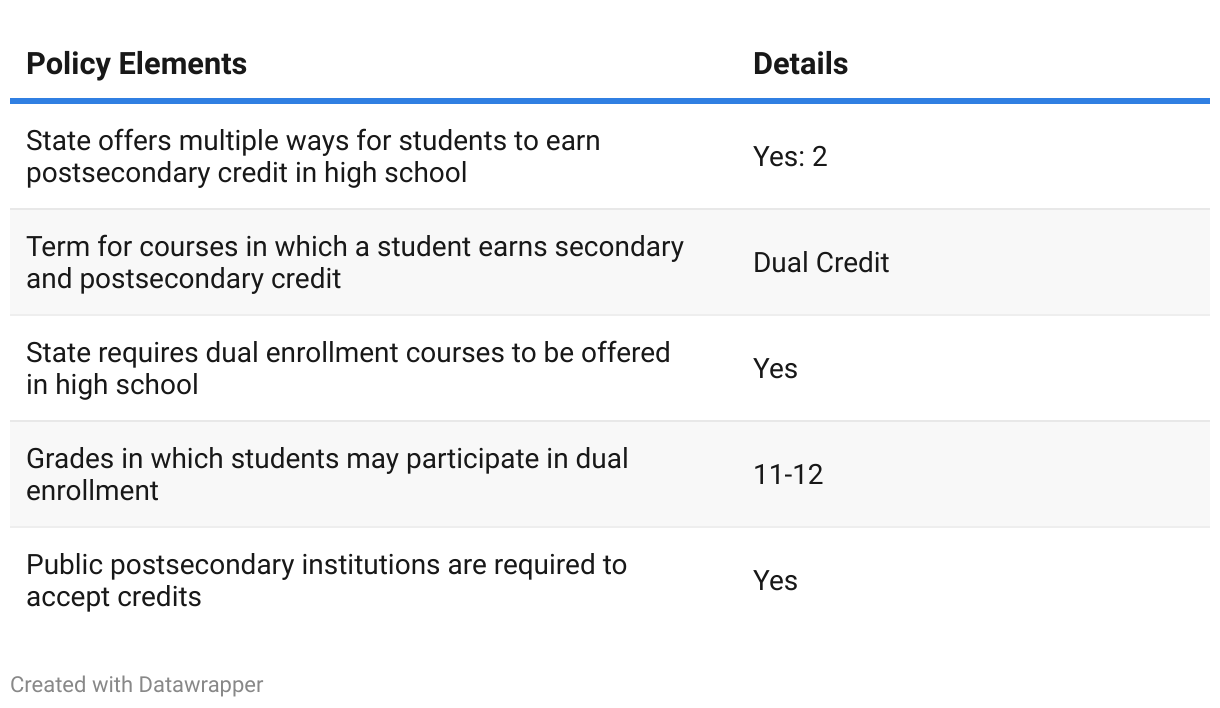This screenshot has width=1220, height=708.
Task: Open the Datawrapper link in the footer
Action: (201, 685)
